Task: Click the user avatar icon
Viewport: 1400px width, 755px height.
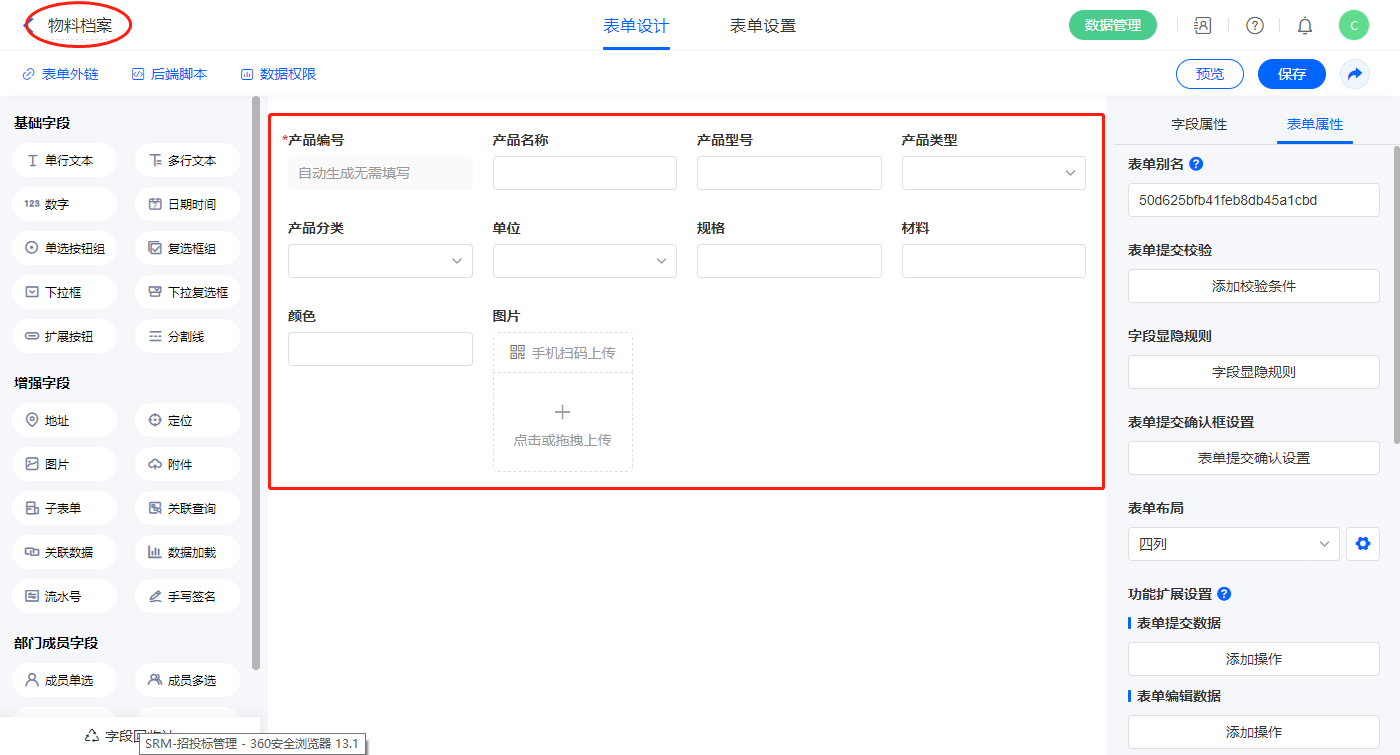Action: click(x=1353, y=26)
